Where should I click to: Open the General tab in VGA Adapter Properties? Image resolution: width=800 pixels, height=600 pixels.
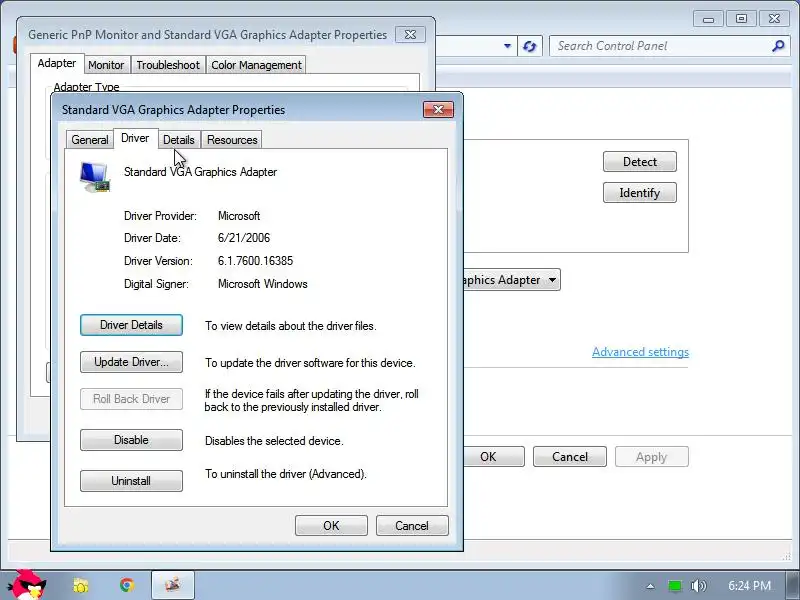point(90,140)
